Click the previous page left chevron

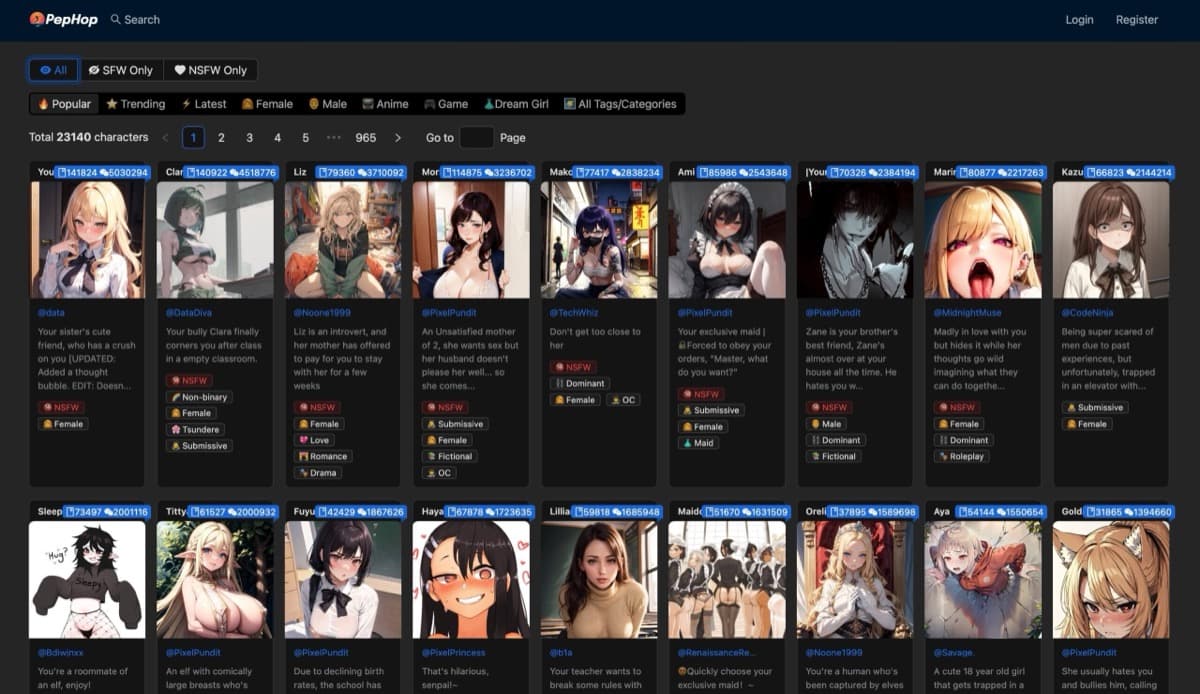[x=165, y=138]
